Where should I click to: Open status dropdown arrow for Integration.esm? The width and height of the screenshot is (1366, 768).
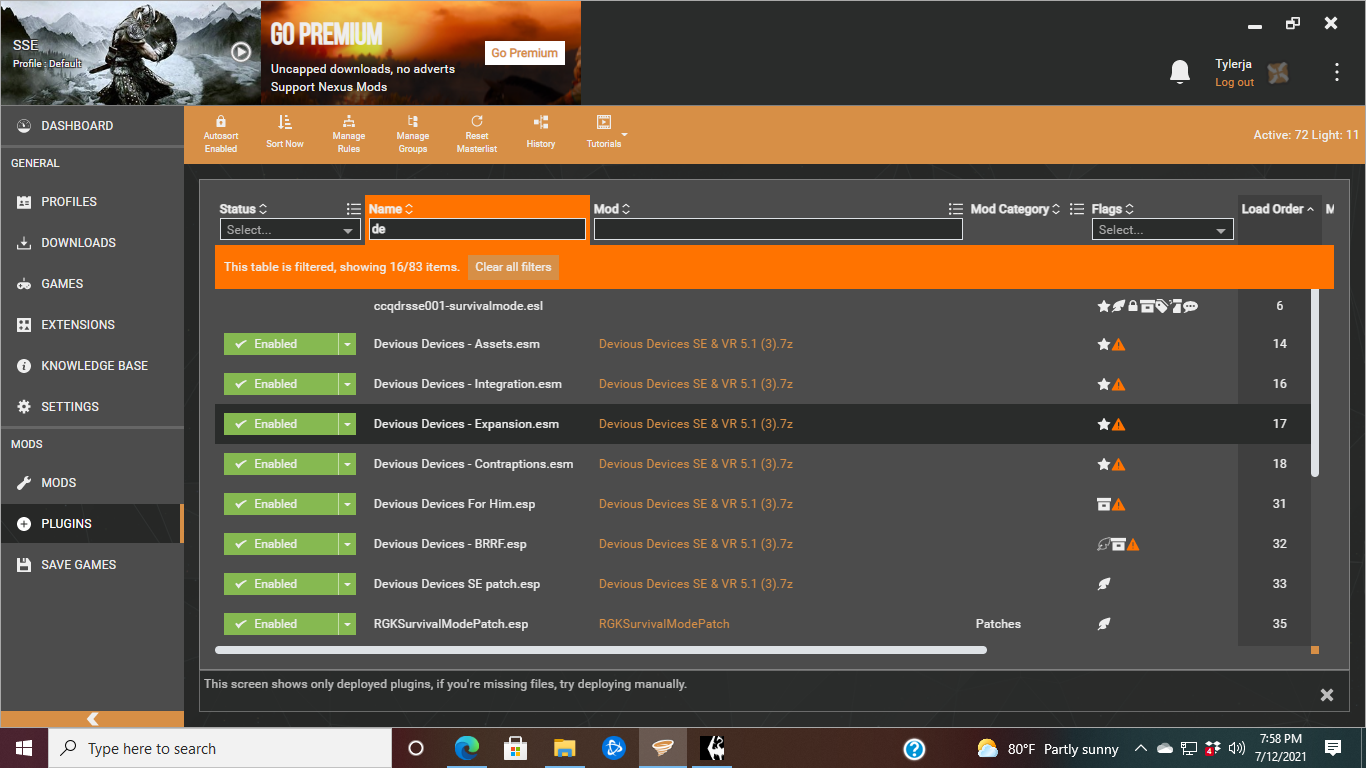(348, 384)
